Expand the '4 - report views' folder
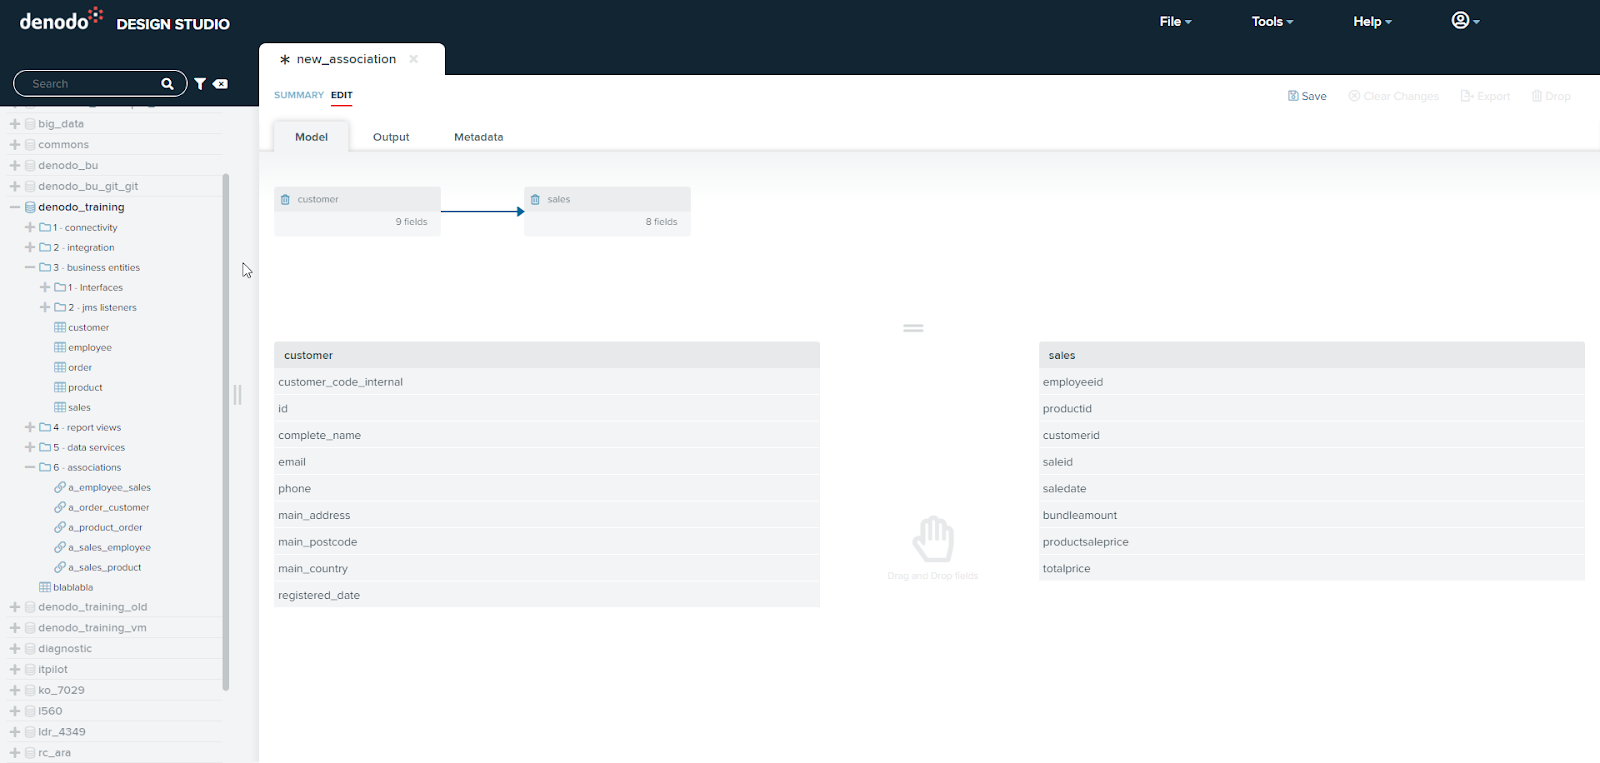This screenshot has height=763, width=1600. point(30,427)
